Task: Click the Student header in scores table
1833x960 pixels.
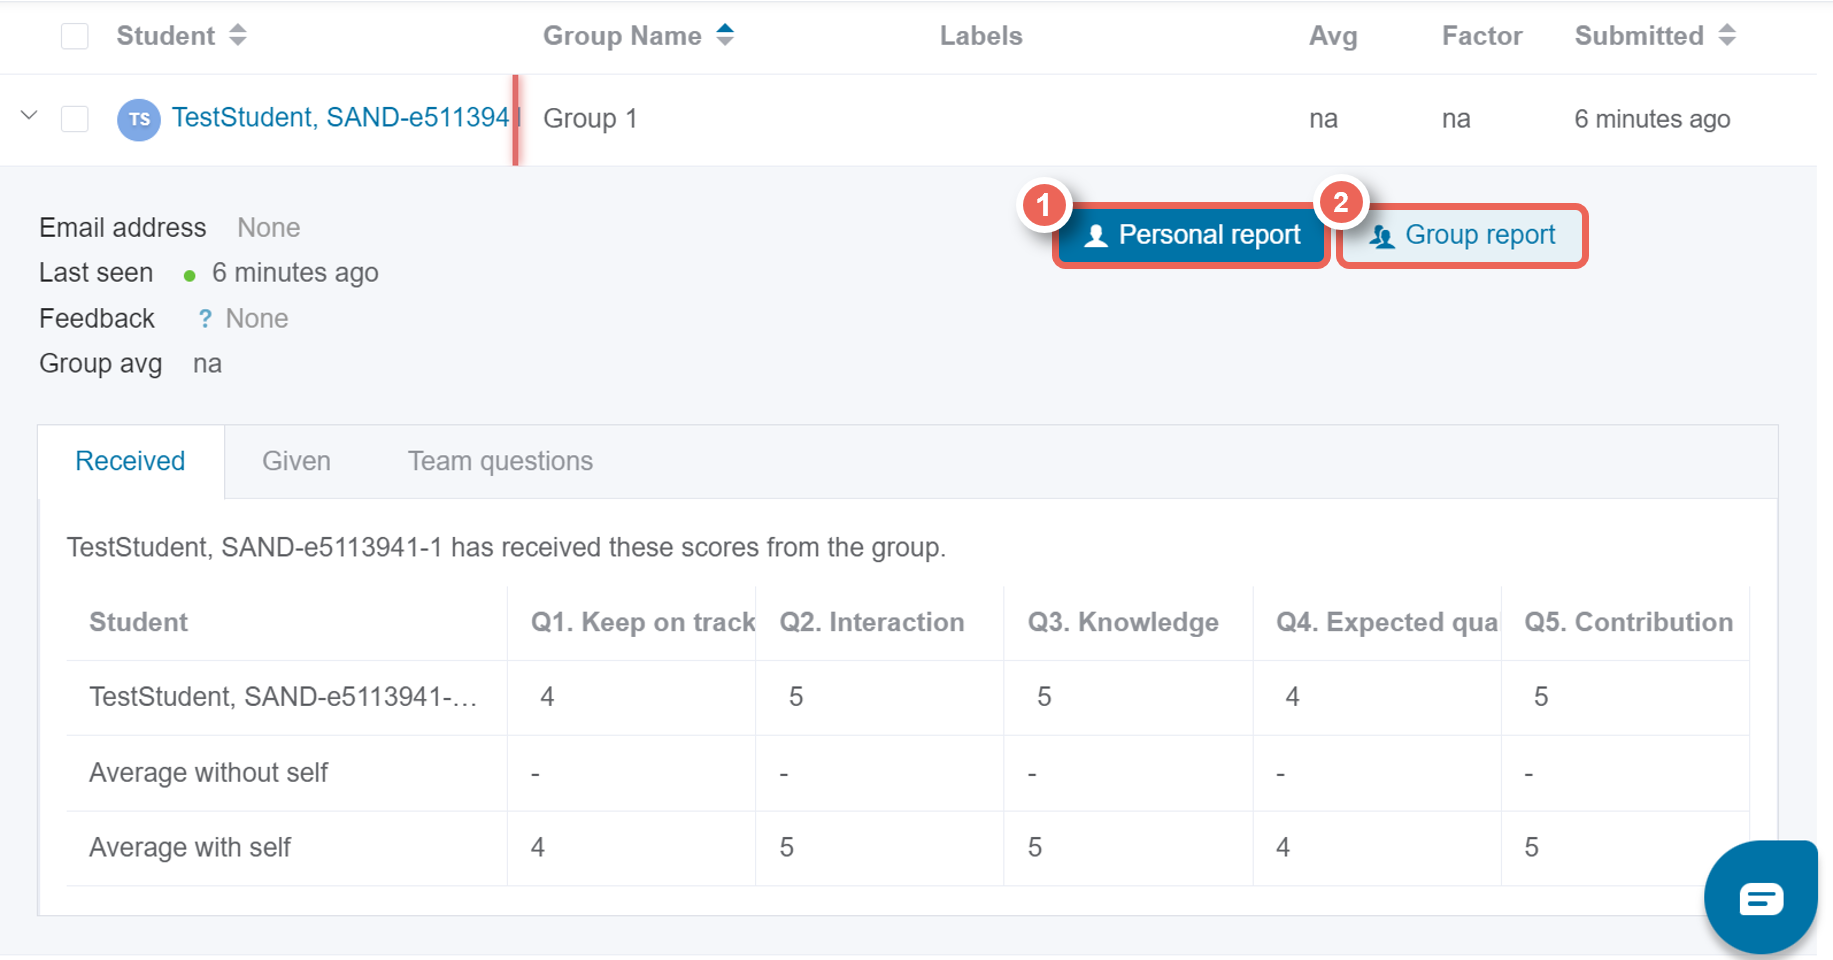Action: pos(138,622)
